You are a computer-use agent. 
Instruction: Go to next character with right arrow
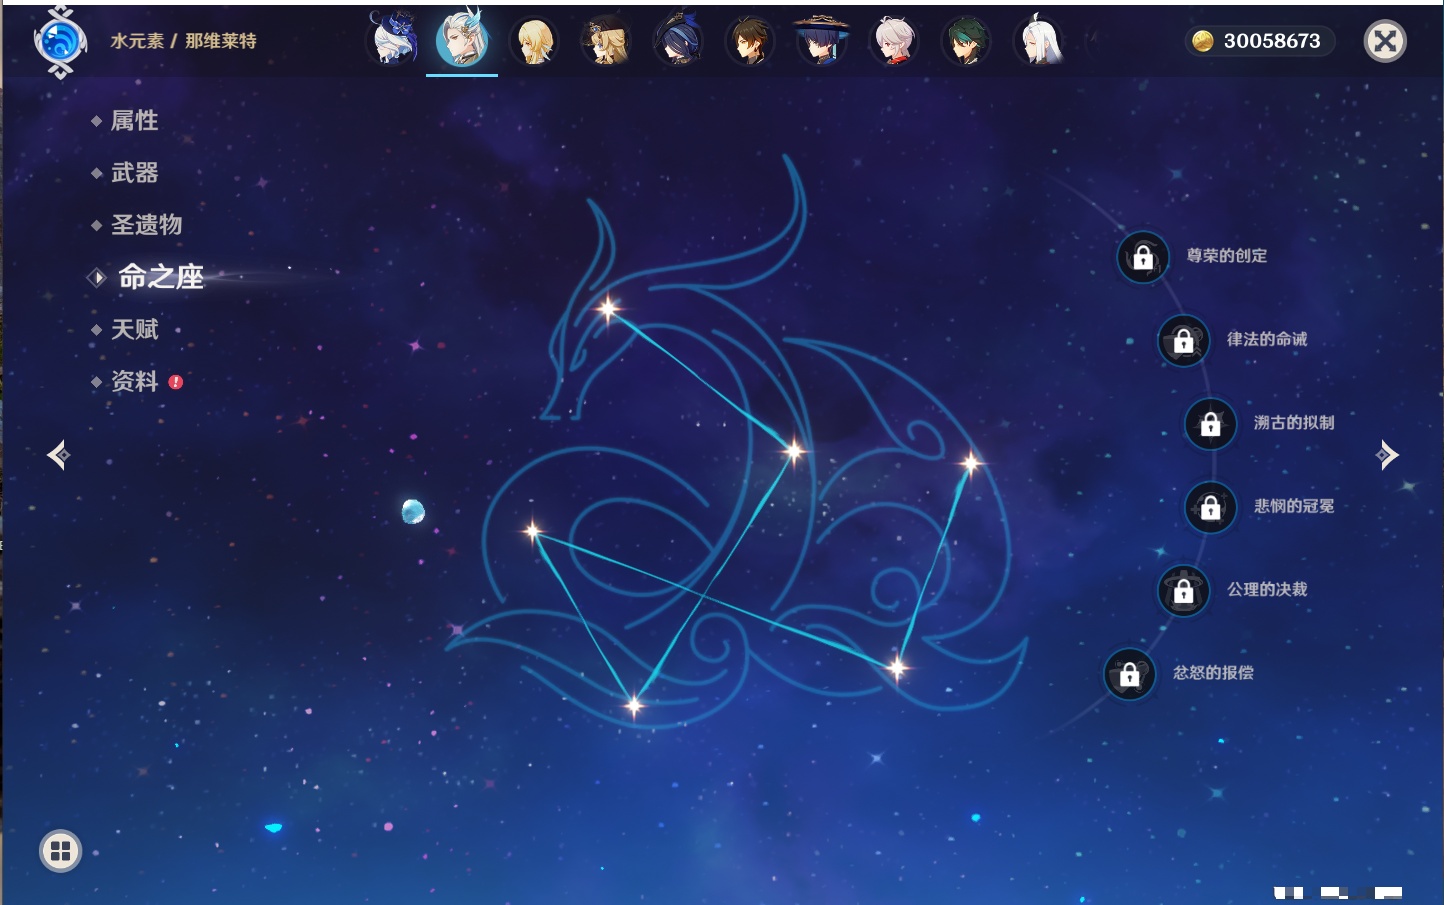pos(1387,455)
